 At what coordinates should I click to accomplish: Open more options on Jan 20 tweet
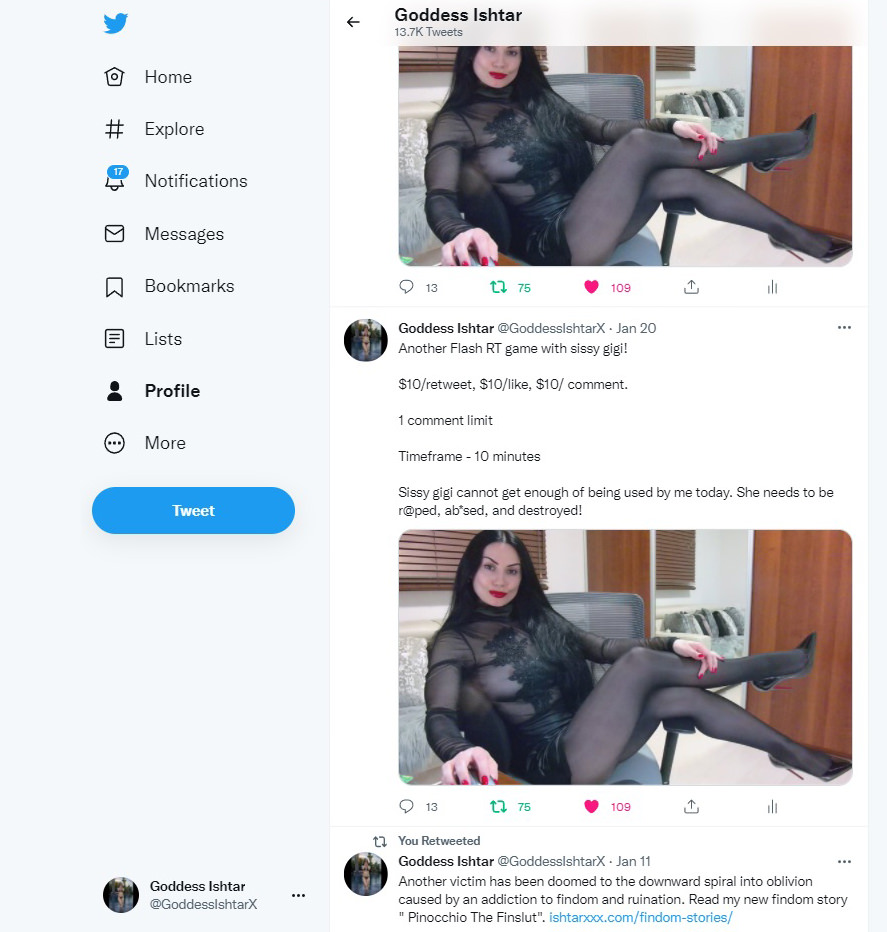(844, 328)
